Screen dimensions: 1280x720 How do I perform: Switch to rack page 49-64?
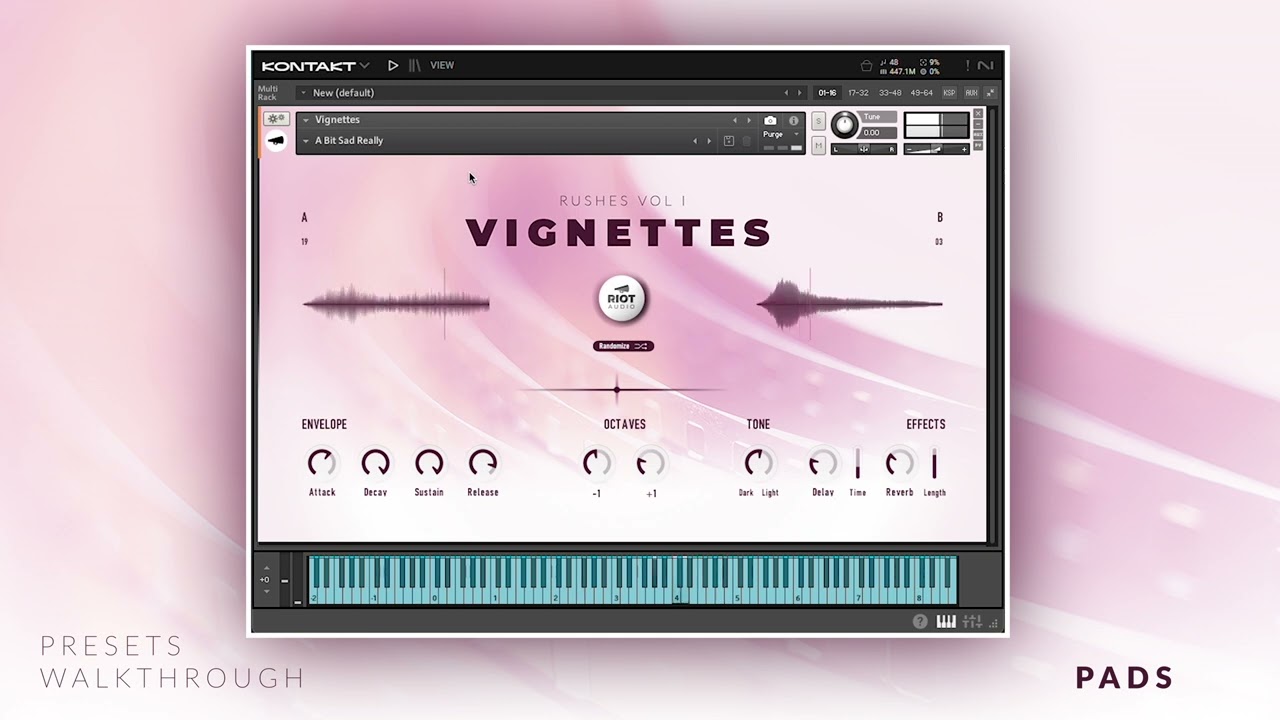[x=922, y=93]
